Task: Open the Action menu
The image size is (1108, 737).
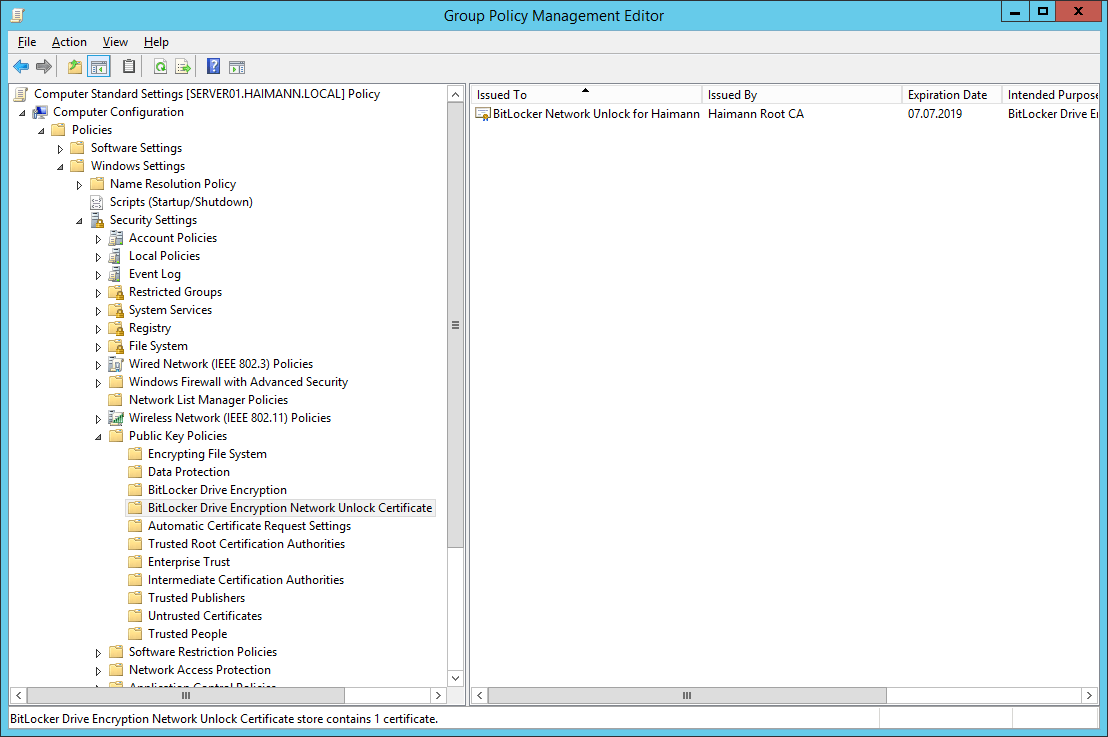Action: (x=69, y=42)
